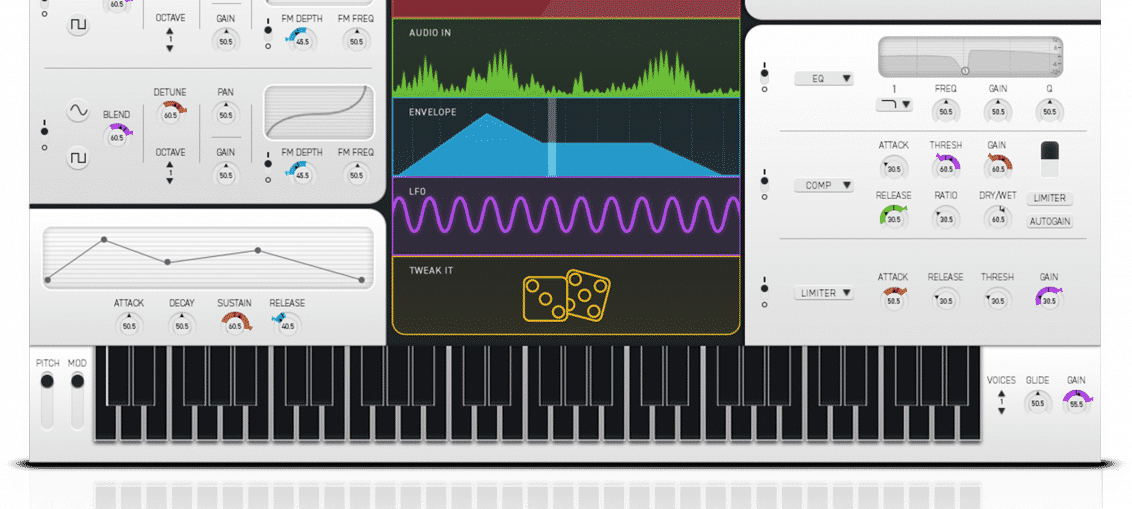The width and height of the screenshot is (1132, 509).
Task: Click the purple Blend knob
Action: click(117, 135)
